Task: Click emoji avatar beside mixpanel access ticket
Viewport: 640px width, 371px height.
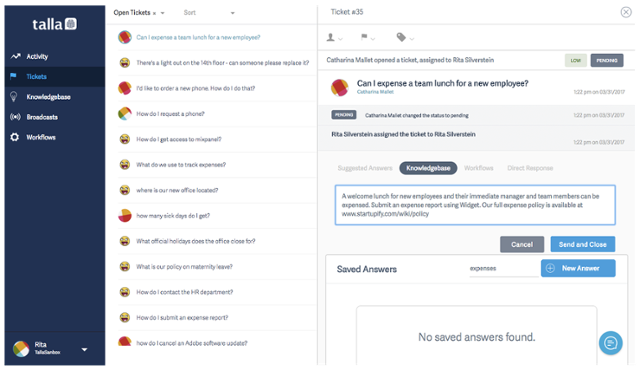Action: click(x=124, y=139)
